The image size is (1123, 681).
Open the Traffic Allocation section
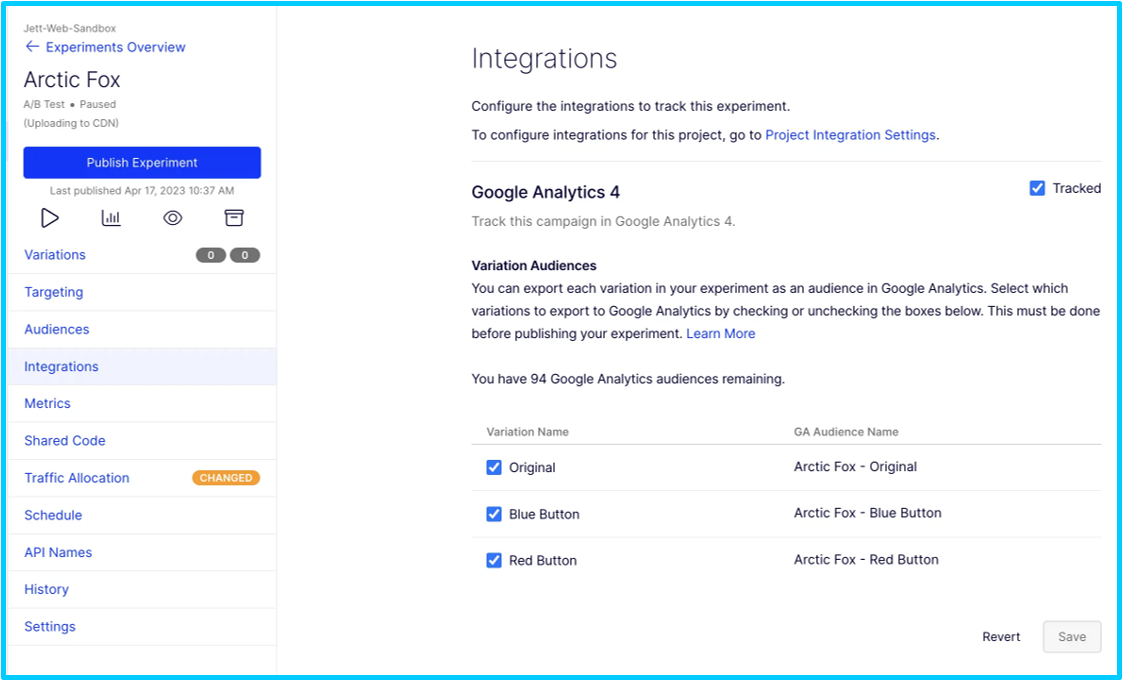click(77, 478)
